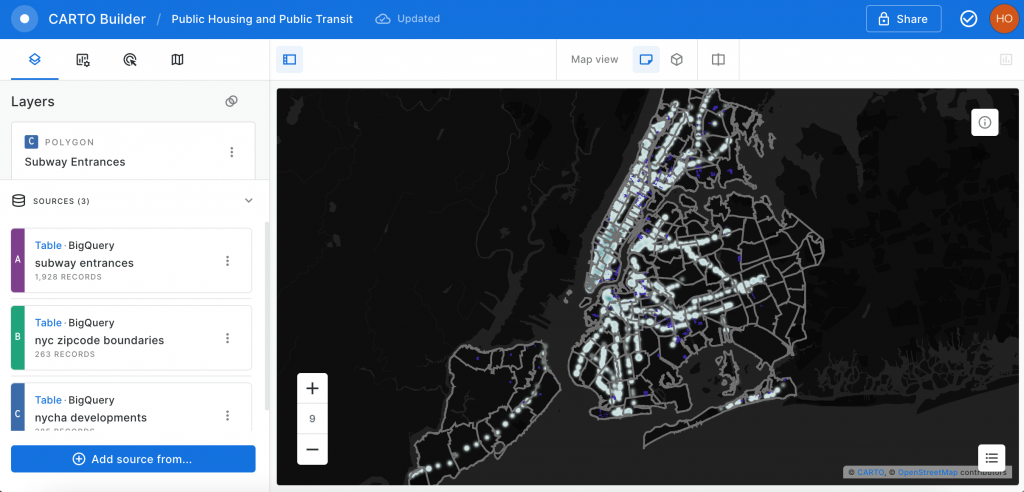Open Subway Entrances layer options menu
Image resolution: width=1024 pixels, height=492 pixels.
[231, 152]
